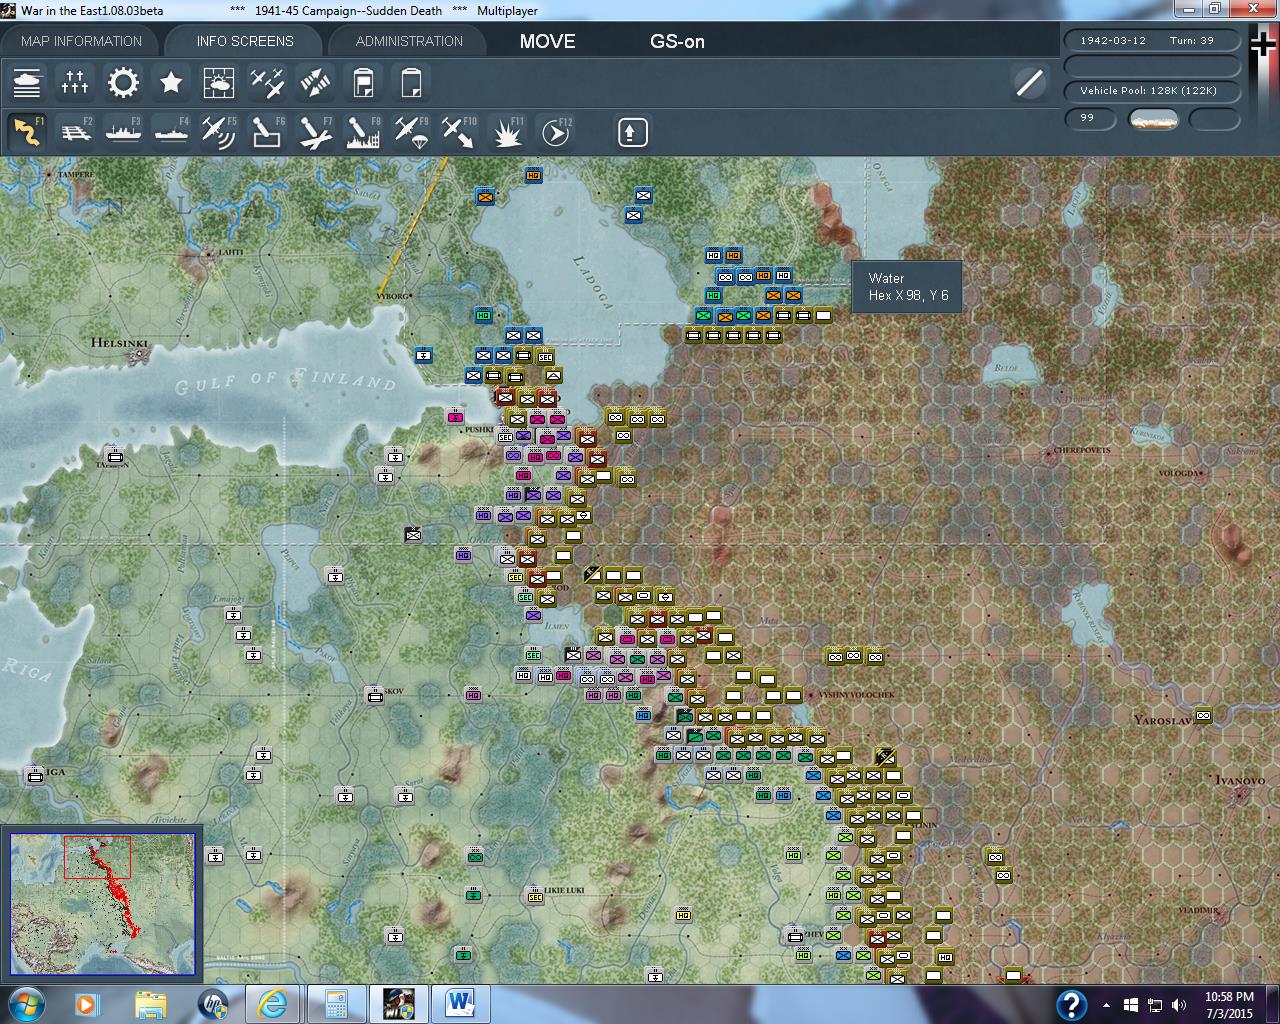Open File Explorer from taskbar
Image resolution: width=1280 pixels, height=1024 pixels.
pyautogui.click(x=151, y=1003)
